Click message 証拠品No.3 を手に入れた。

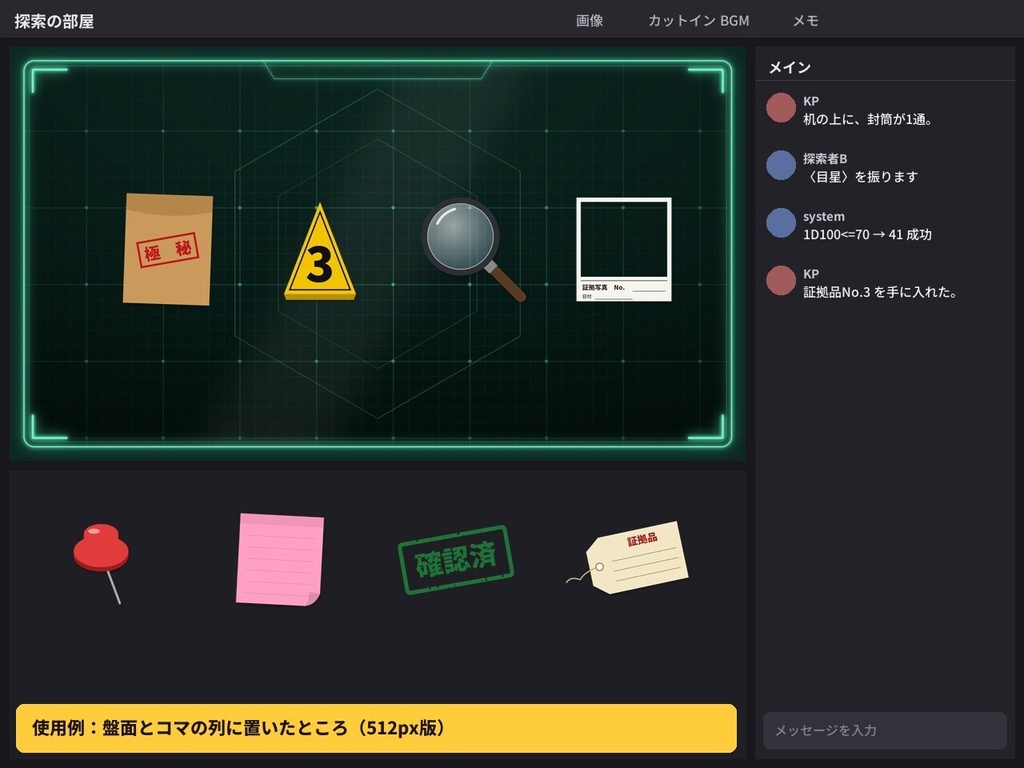880,292
